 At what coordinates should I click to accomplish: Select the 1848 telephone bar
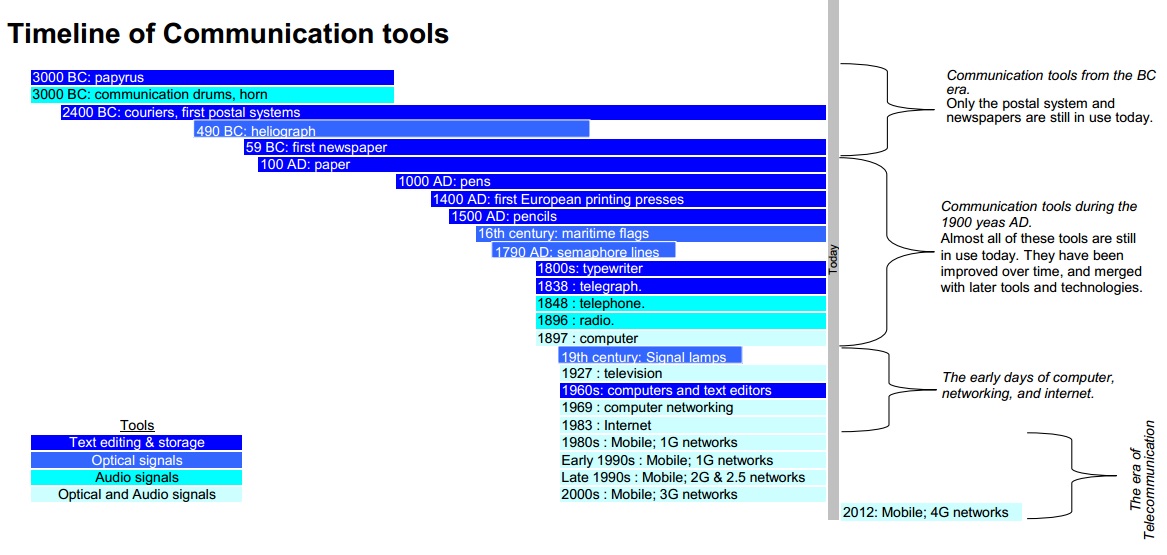[x=680, y=304]
